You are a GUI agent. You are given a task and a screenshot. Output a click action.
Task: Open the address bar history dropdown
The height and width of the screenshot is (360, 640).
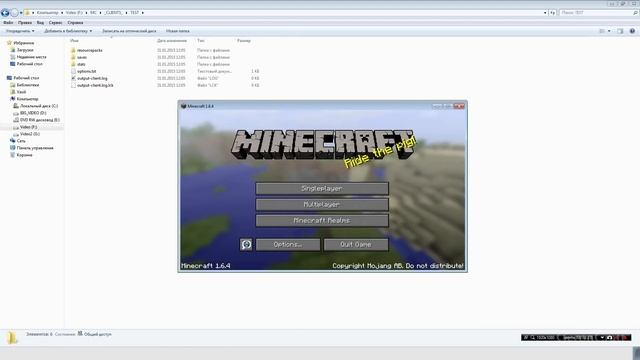[x=545, y=13]
